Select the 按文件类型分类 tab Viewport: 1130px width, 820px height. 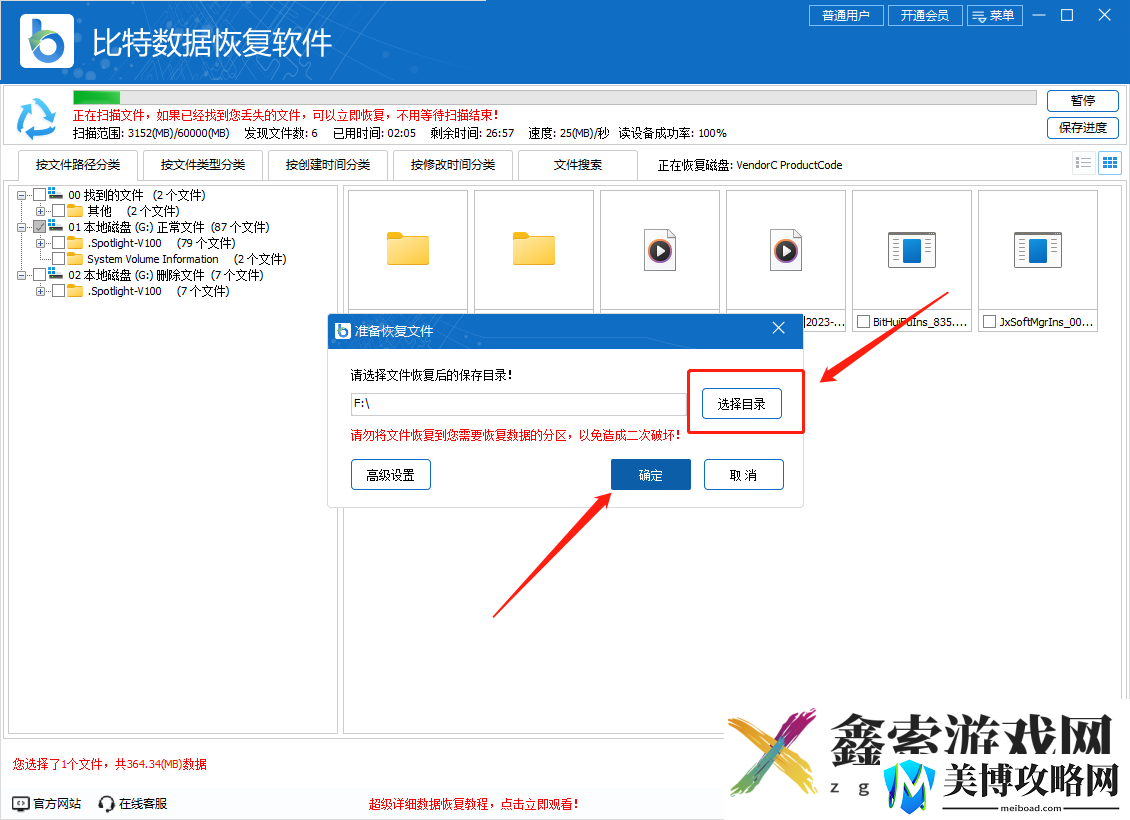pyautogui.click(x=203, y=165)
